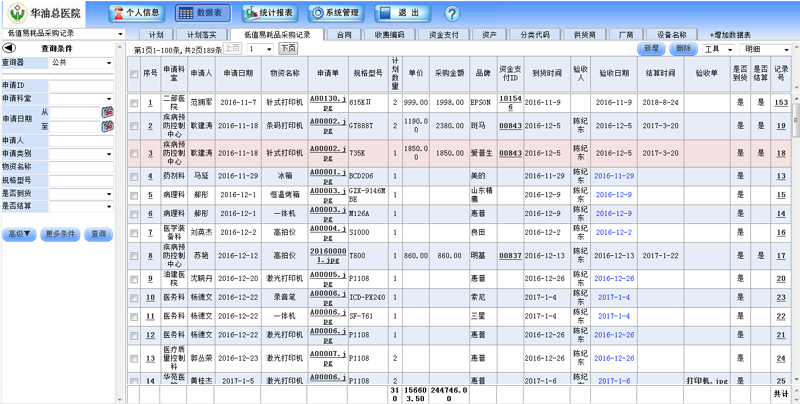Image resolution: width=800 pixels, height=404 pixels.
Task: Open attachment link A00130.jpg in row 1
Action: coord(328,103)
